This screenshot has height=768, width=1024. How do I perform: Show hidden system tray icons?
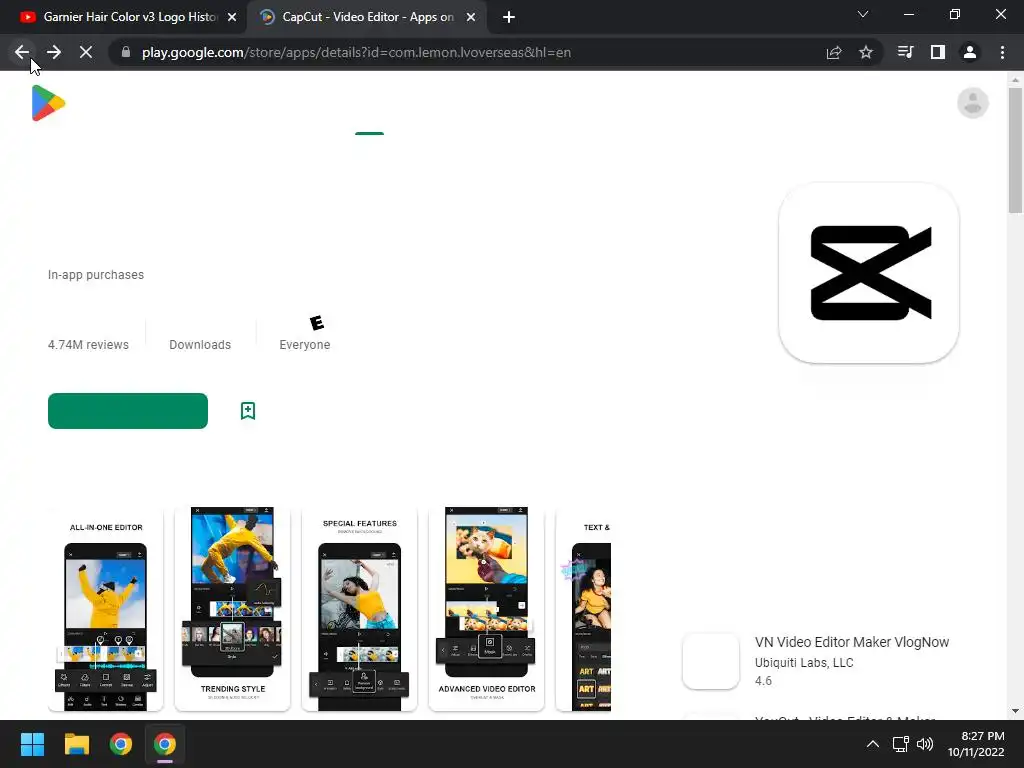872,744
